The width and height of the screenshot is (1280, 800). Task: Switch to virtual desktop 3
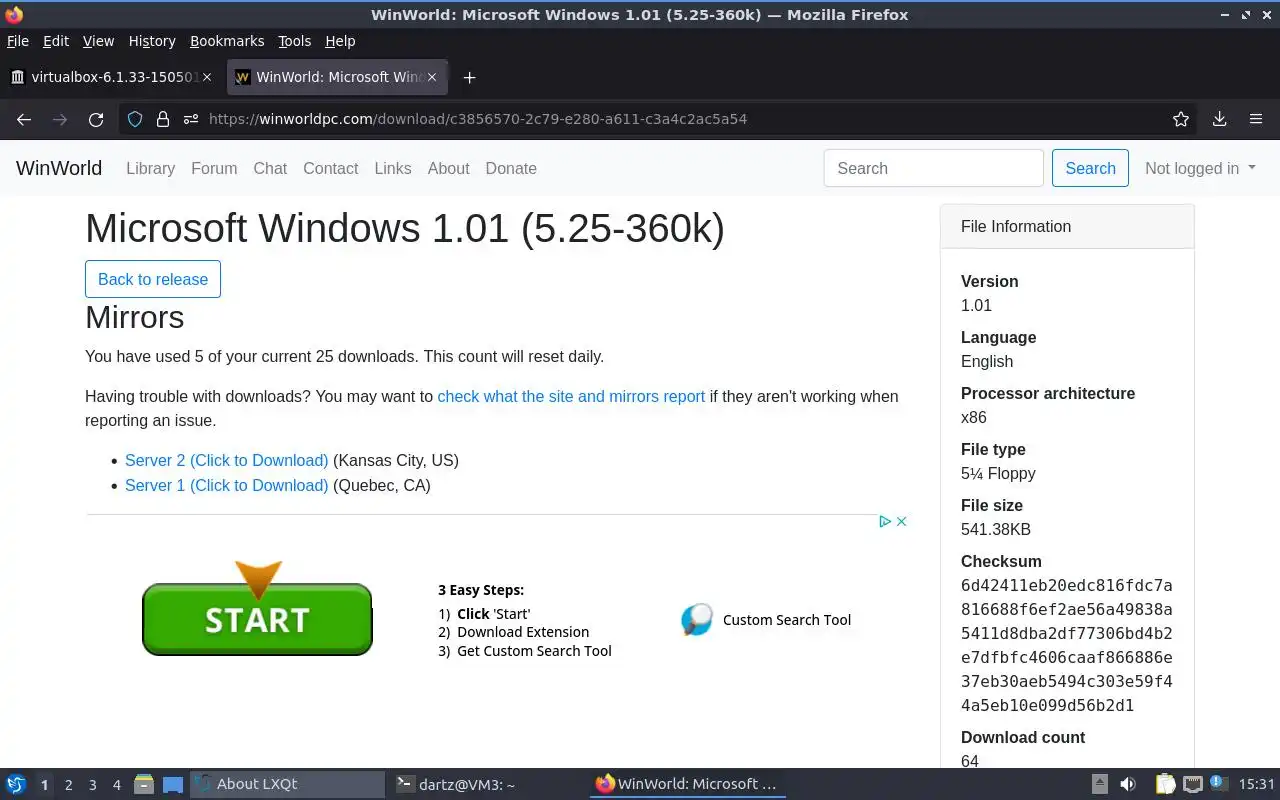pyautogui.click(x=92, y=785)
